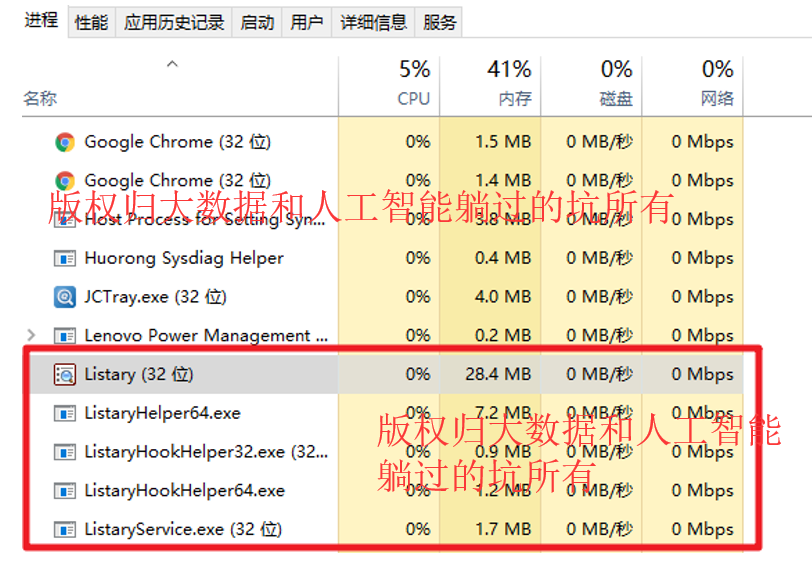Sort by the CPU column header
Viewport: 812px width, 565px height.
click(x=389, y=85)
